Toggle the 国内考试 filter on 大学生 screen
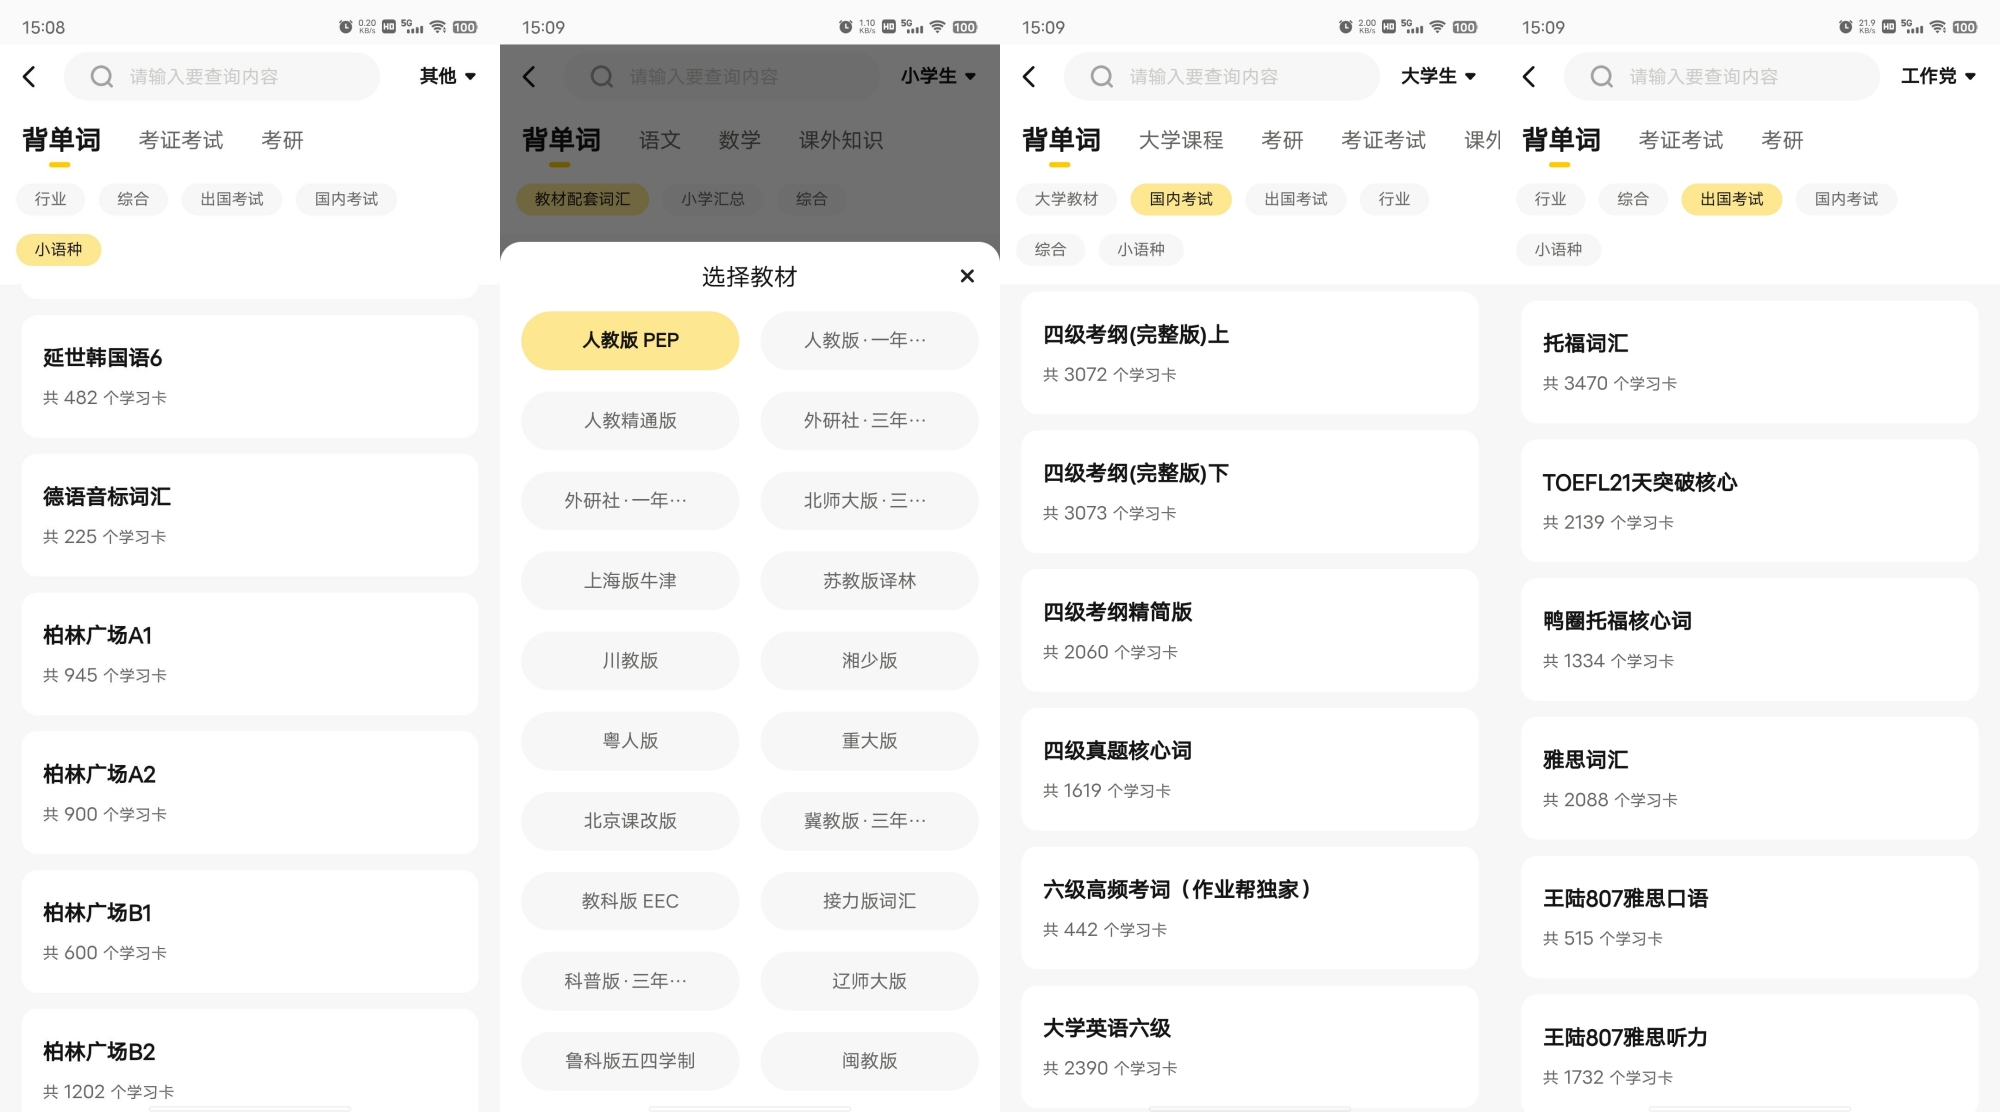This screenshot has width=2000, height=1112. click(x=1180, y=199)
